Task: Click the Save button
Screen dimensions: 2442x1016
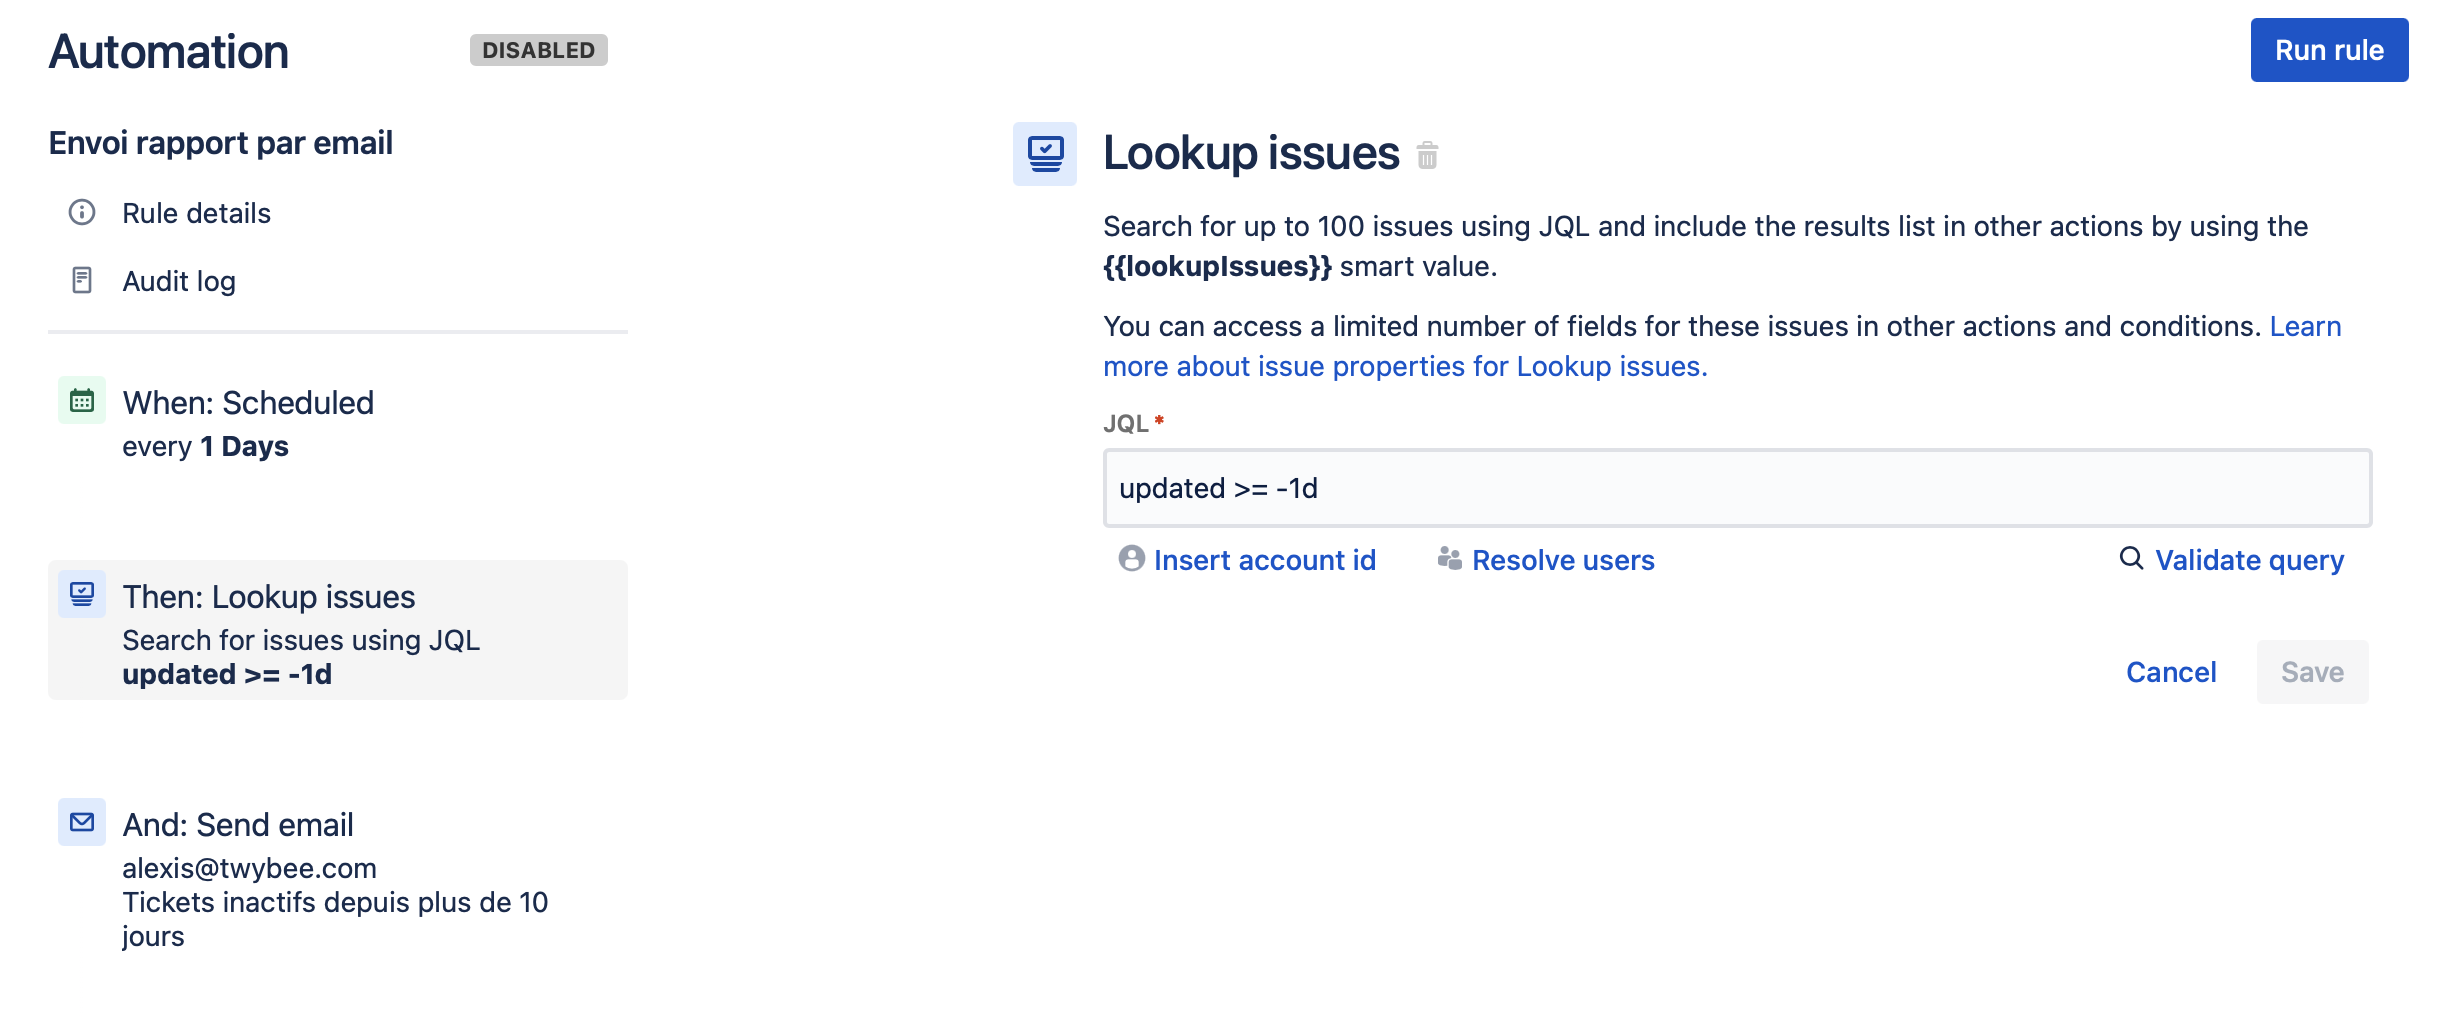Action: pos(2312,672)
